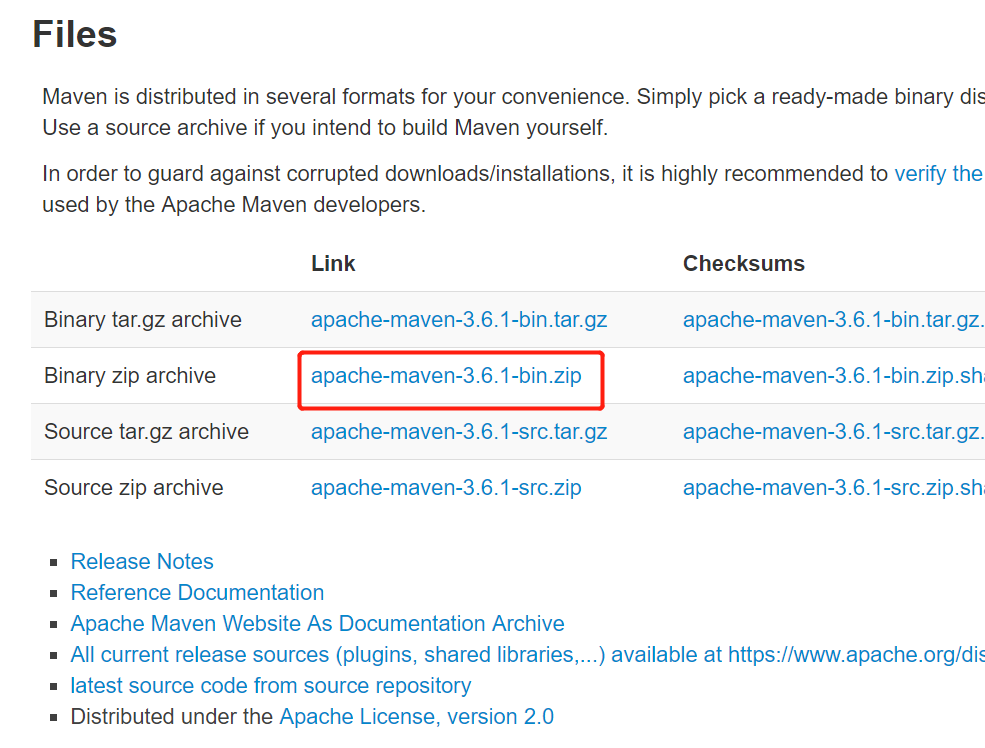Screen dimensions: 985x748
Task: Download the apache-maven-3.6.1-bin.zip binary archive
Action: coord(449,375)
